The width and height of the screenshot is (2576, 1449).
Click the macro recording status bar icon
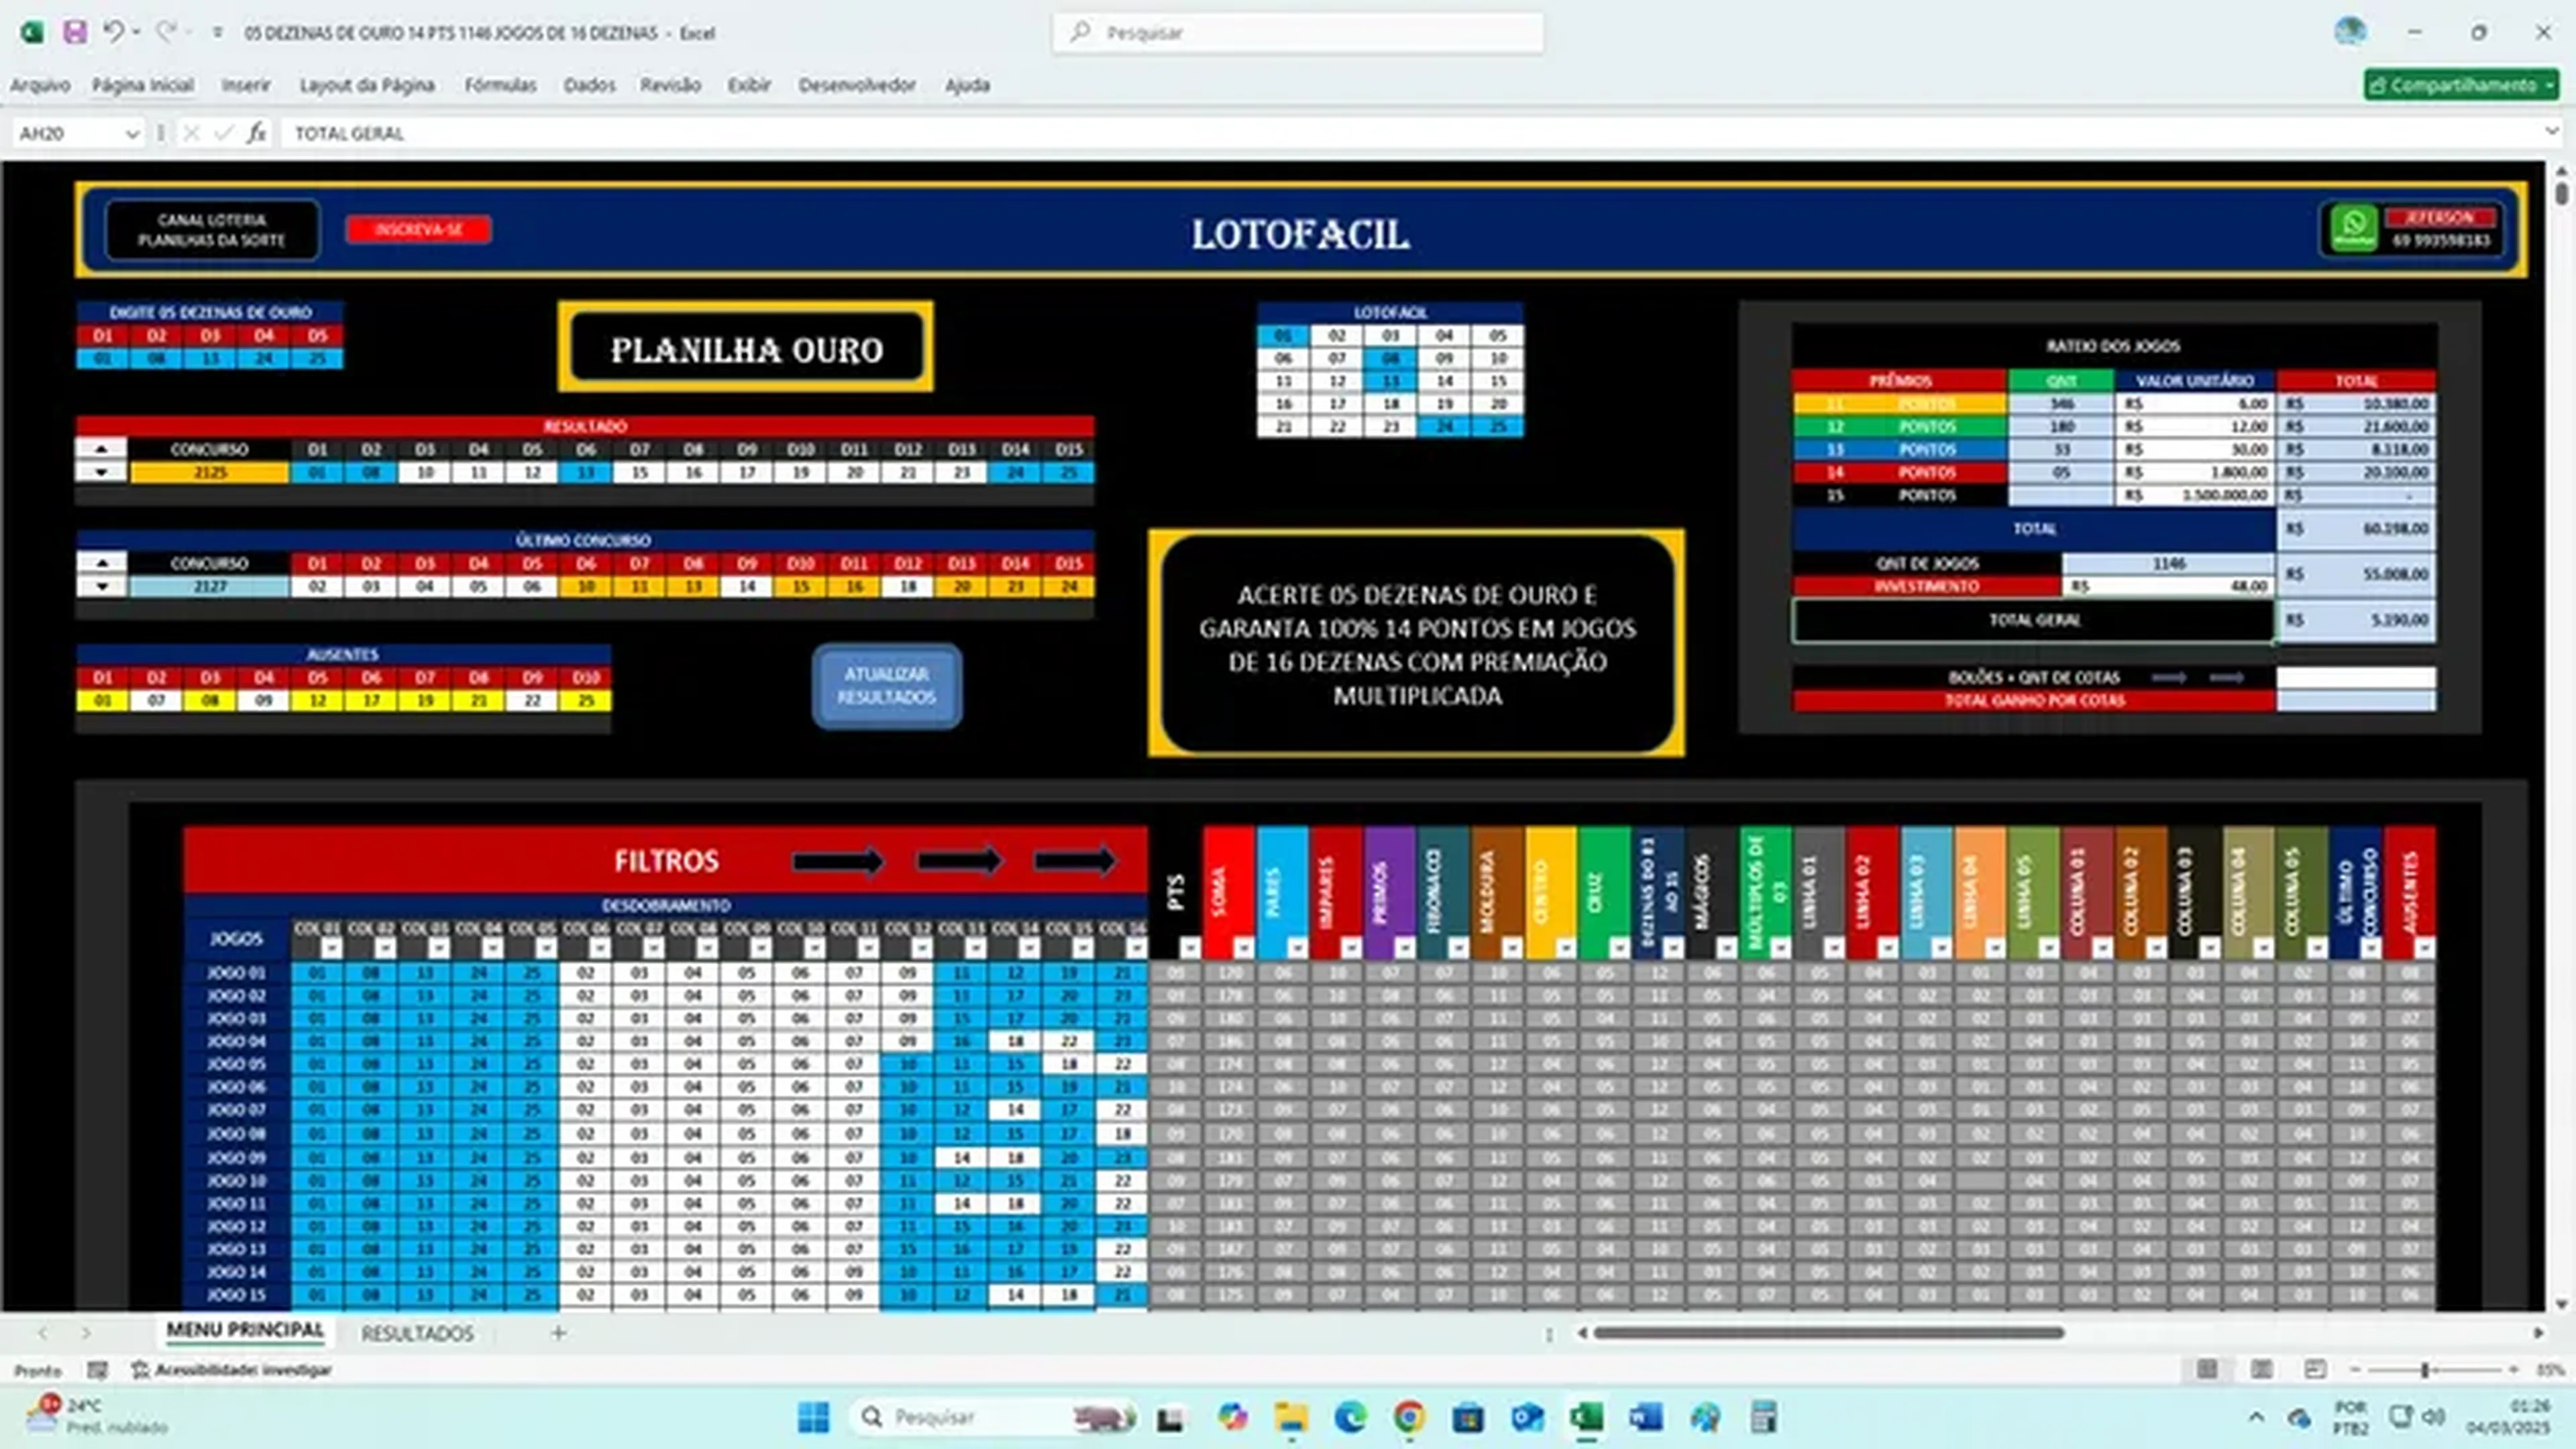click(x=97, y=1370)
